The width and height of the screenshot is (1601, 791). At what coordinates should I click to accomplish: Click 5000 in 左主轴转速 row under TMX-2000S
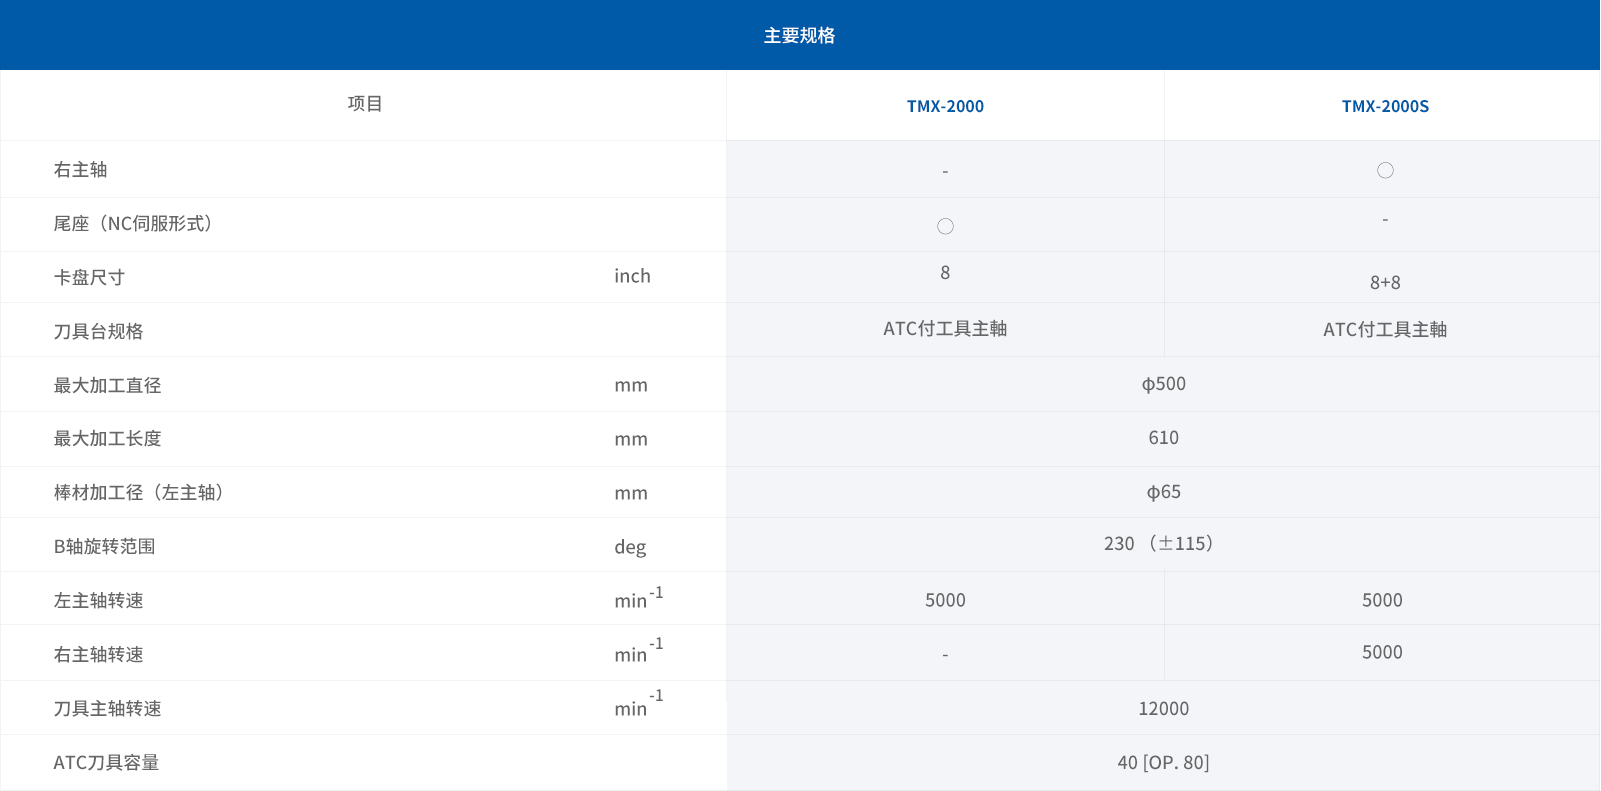[1382, 601]
